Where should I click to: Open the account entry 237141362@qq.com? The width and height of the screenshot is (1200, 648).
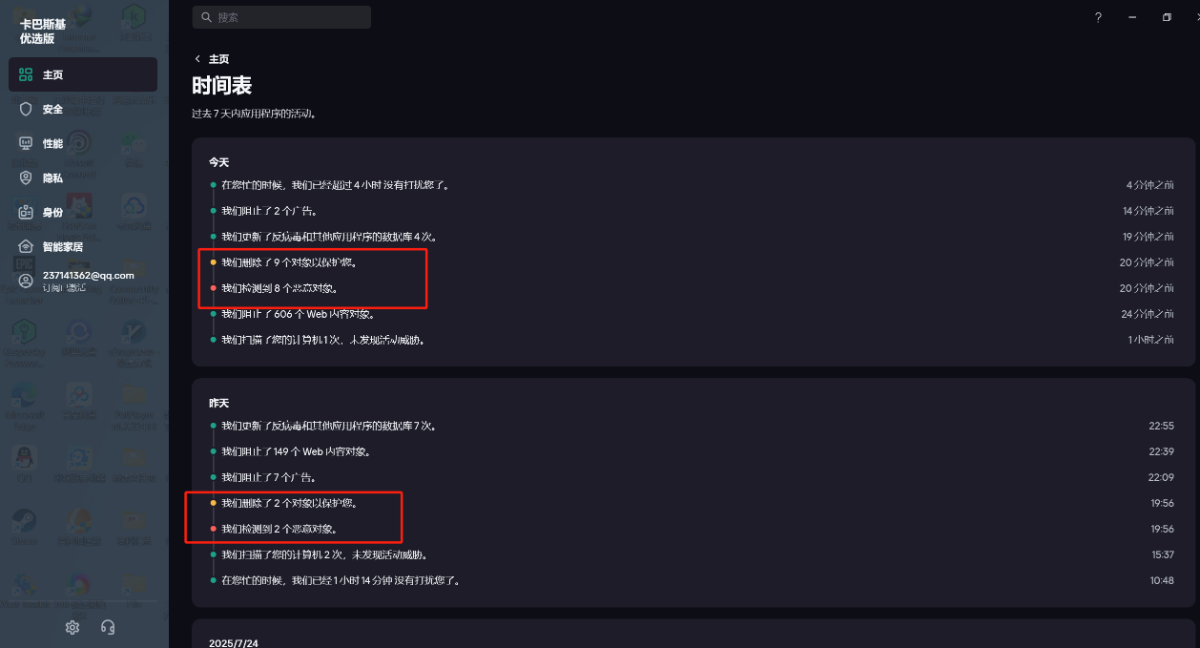click(x=88, y=275)
